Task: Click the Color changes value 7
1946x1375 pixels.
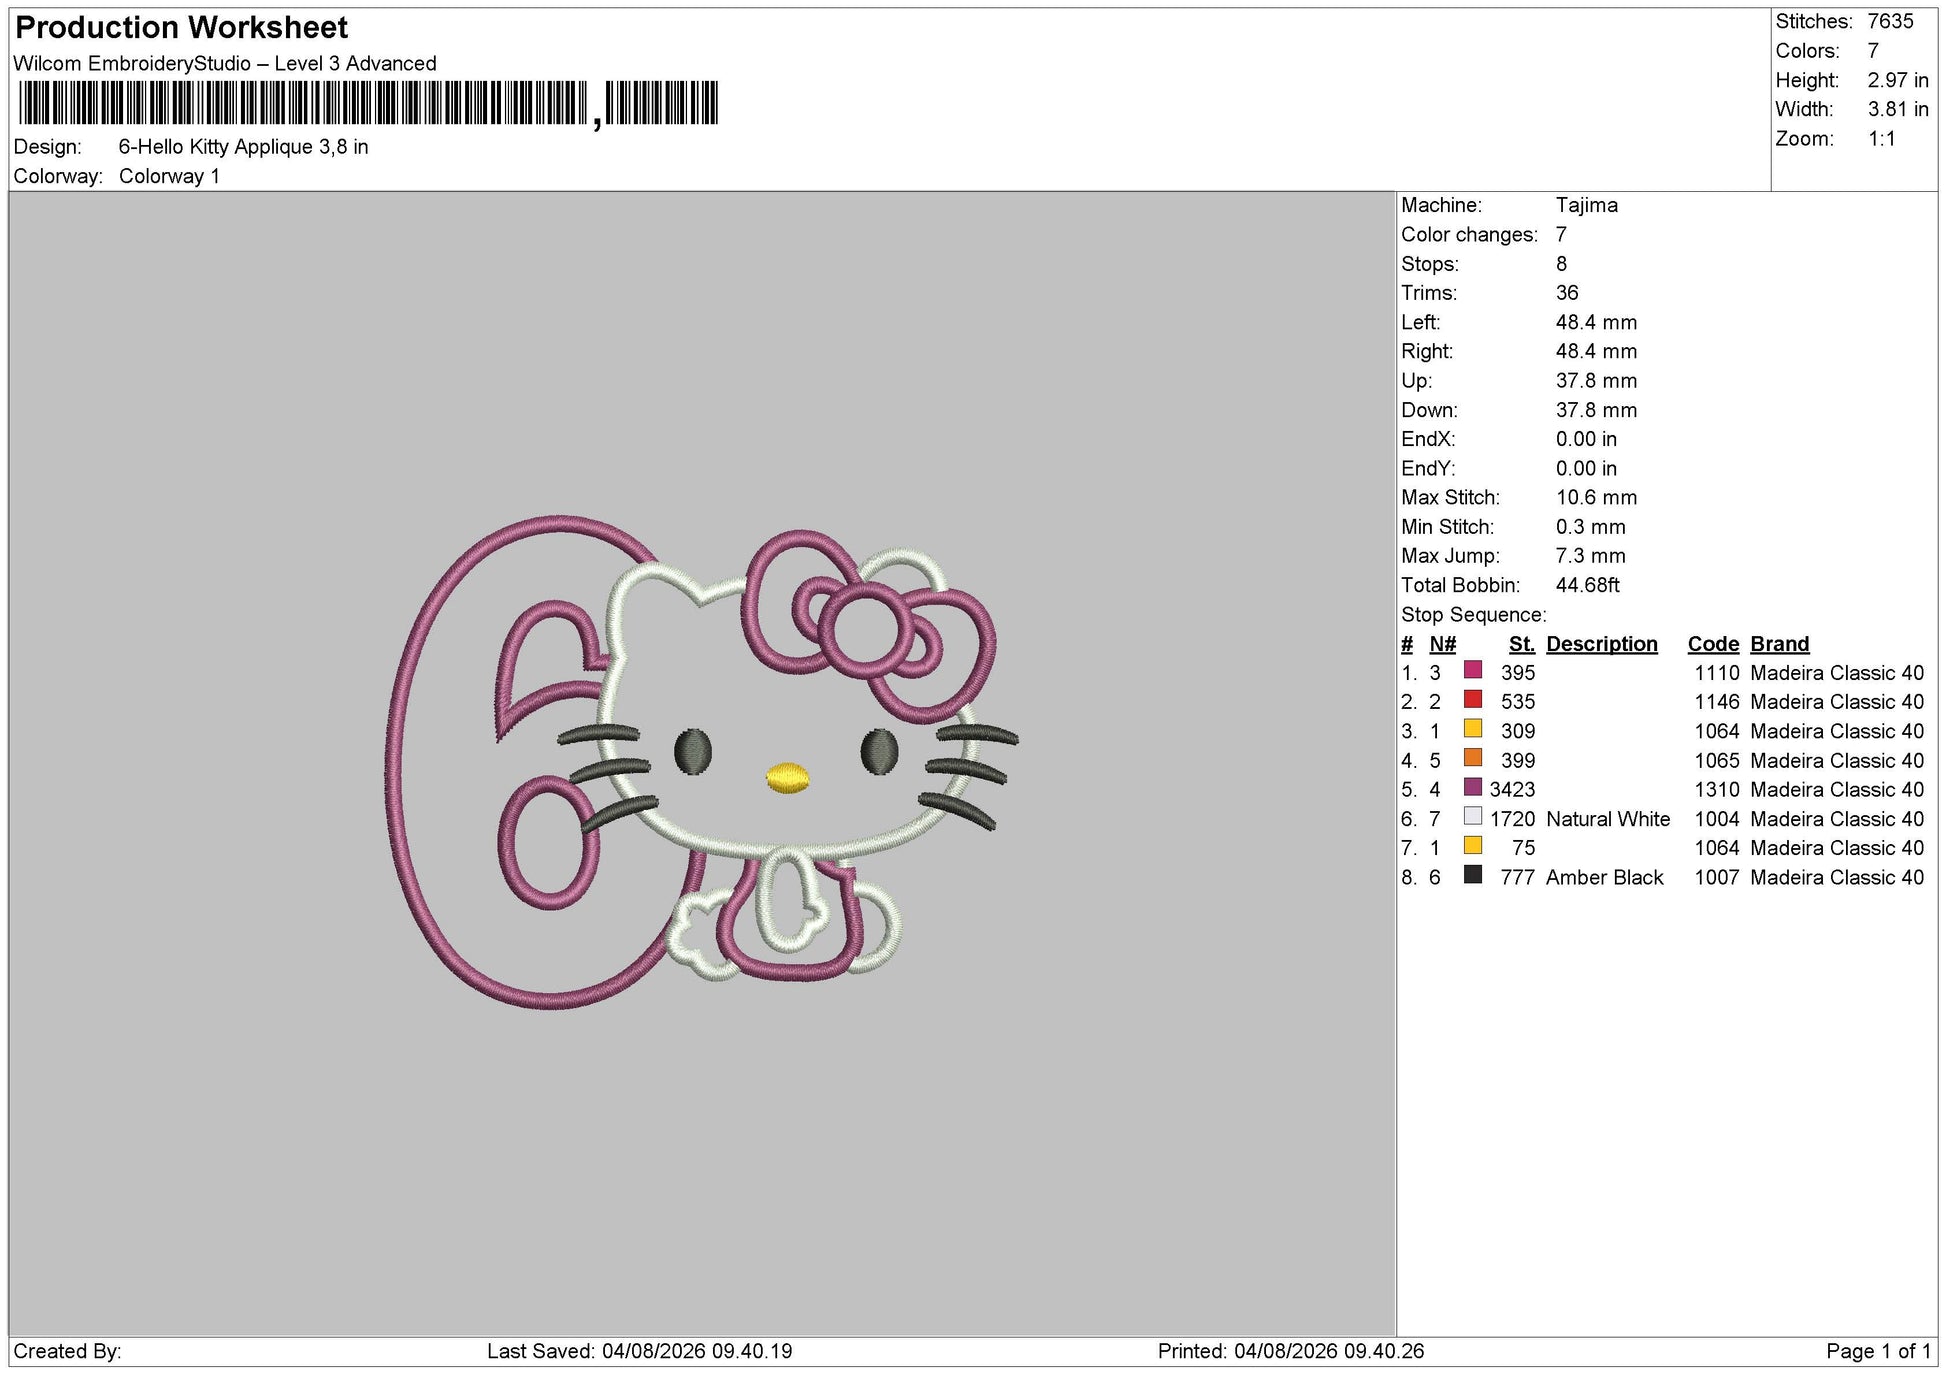Action: 1561,235
